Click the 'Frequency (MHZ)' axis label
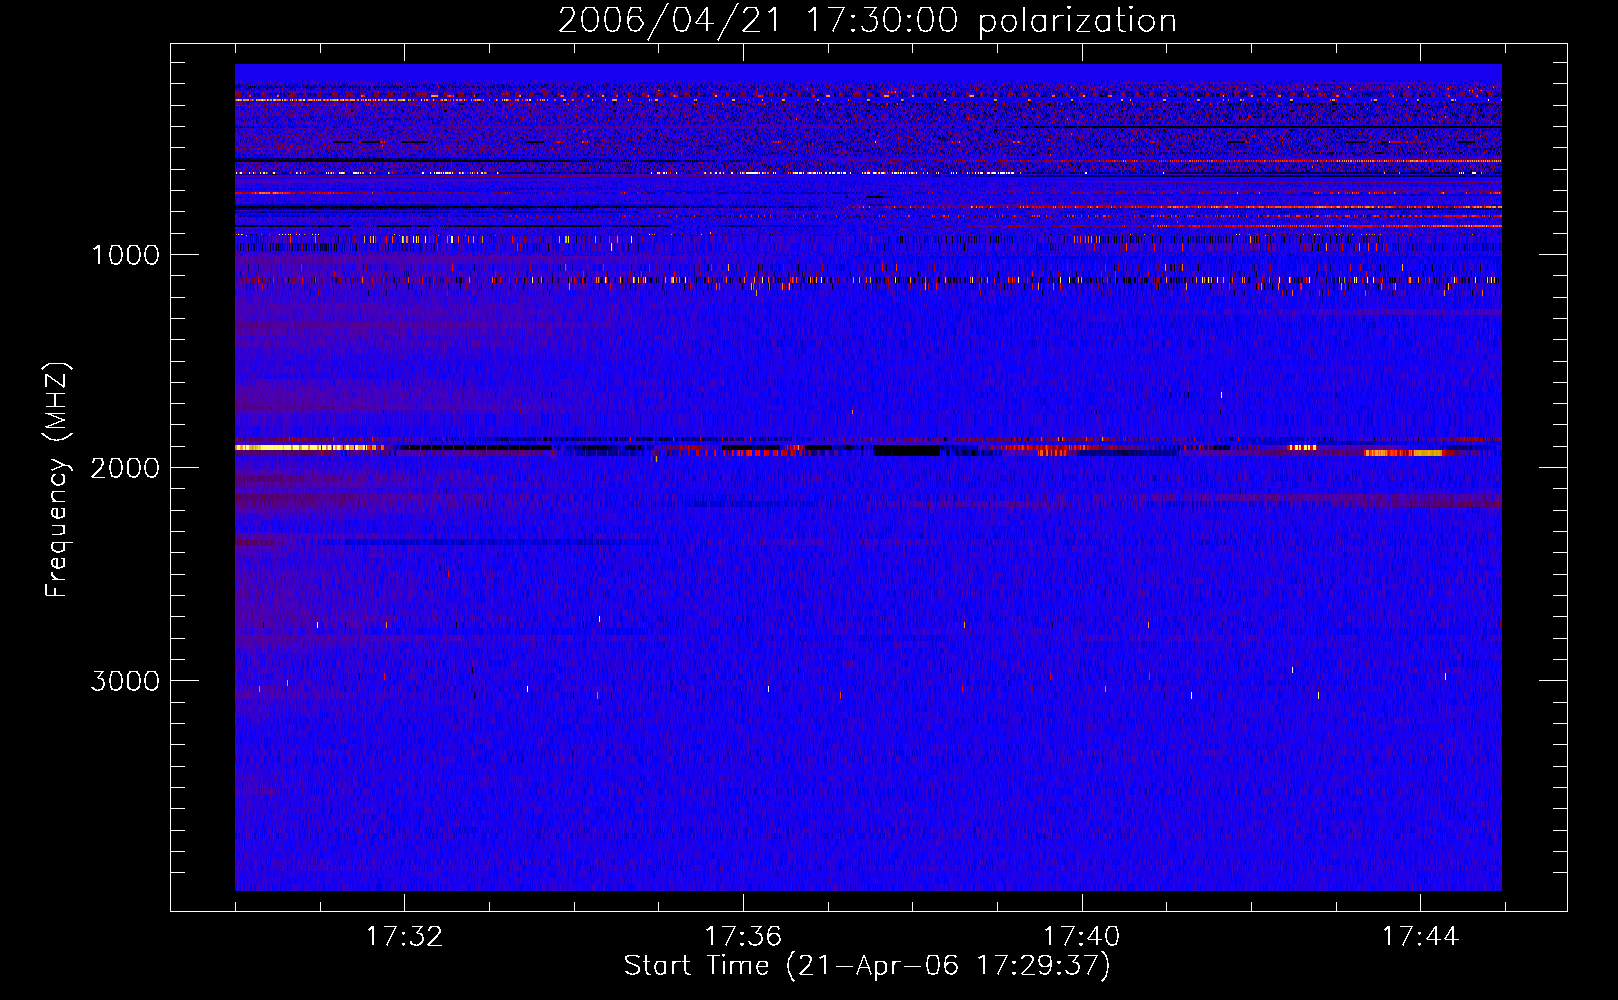This screenshot has height=1000, width=1618. tap(57, 481)
